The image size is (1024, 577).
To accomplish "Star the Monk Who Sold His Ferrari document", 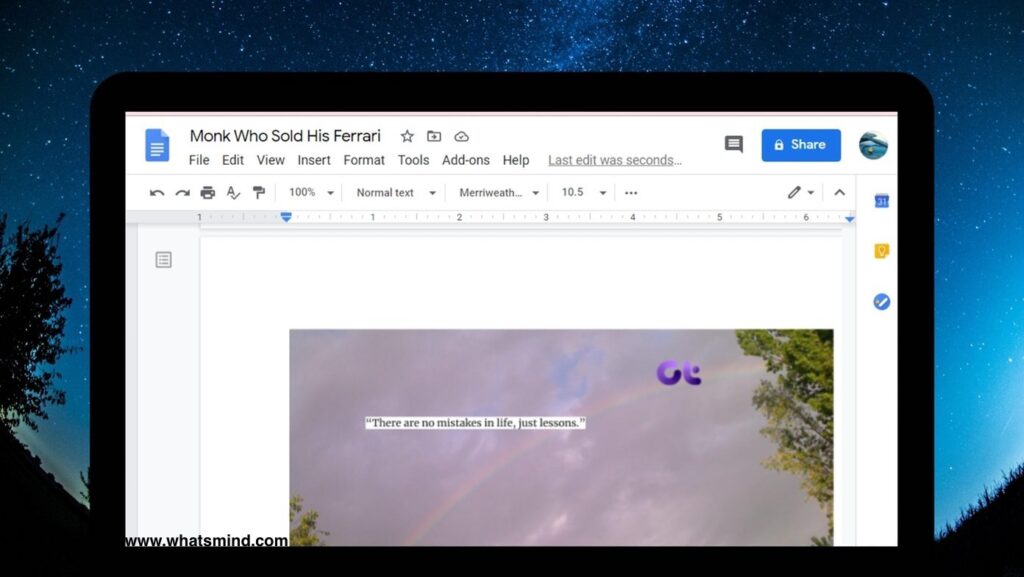I will point(407,136).
